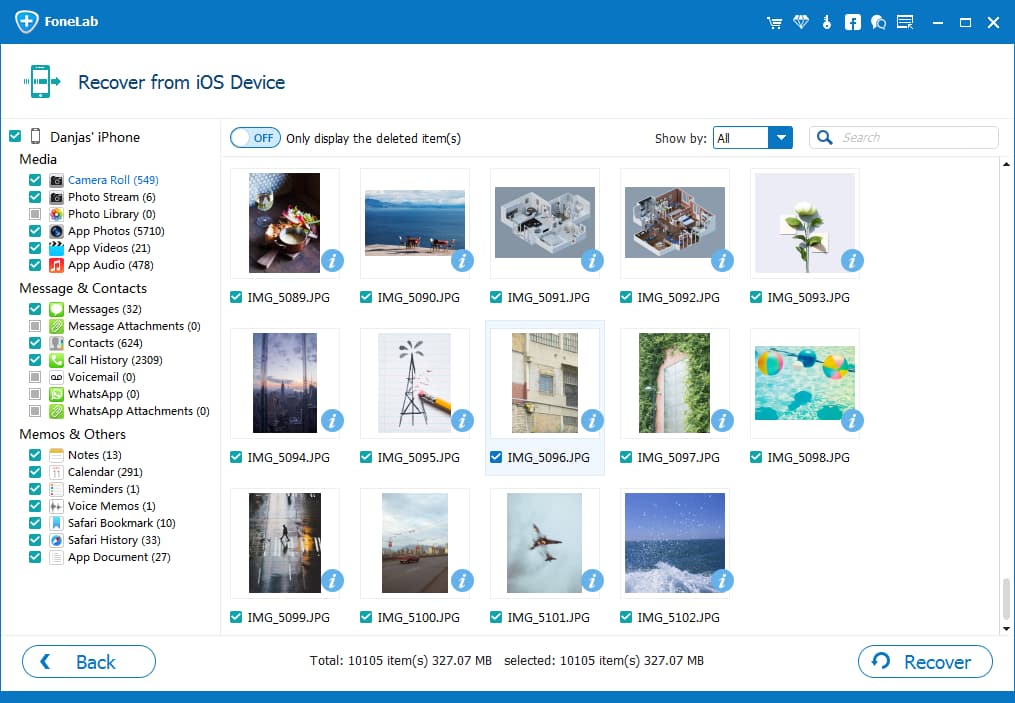Click the IMG_5102.JPG ocean thumbnail
1015x703 pixels.
point(674,543)
